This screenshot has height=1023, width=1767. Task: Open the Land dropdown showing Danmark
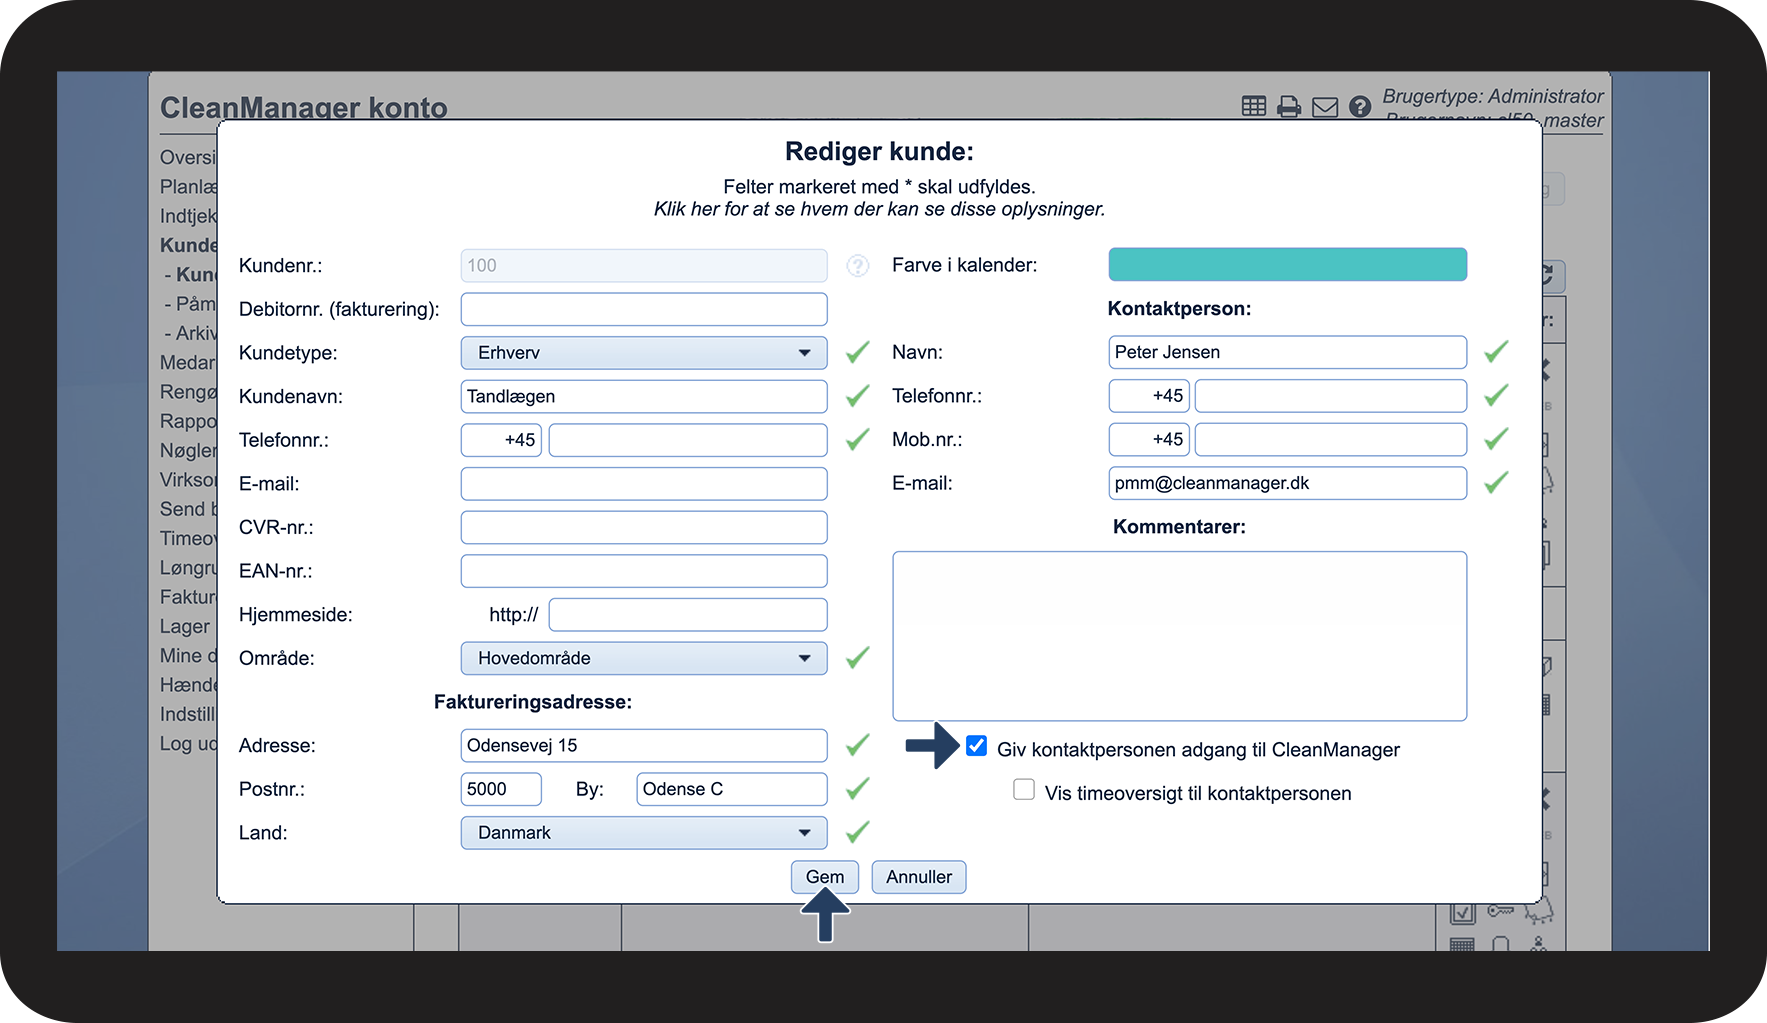click(x=644, y=833)
